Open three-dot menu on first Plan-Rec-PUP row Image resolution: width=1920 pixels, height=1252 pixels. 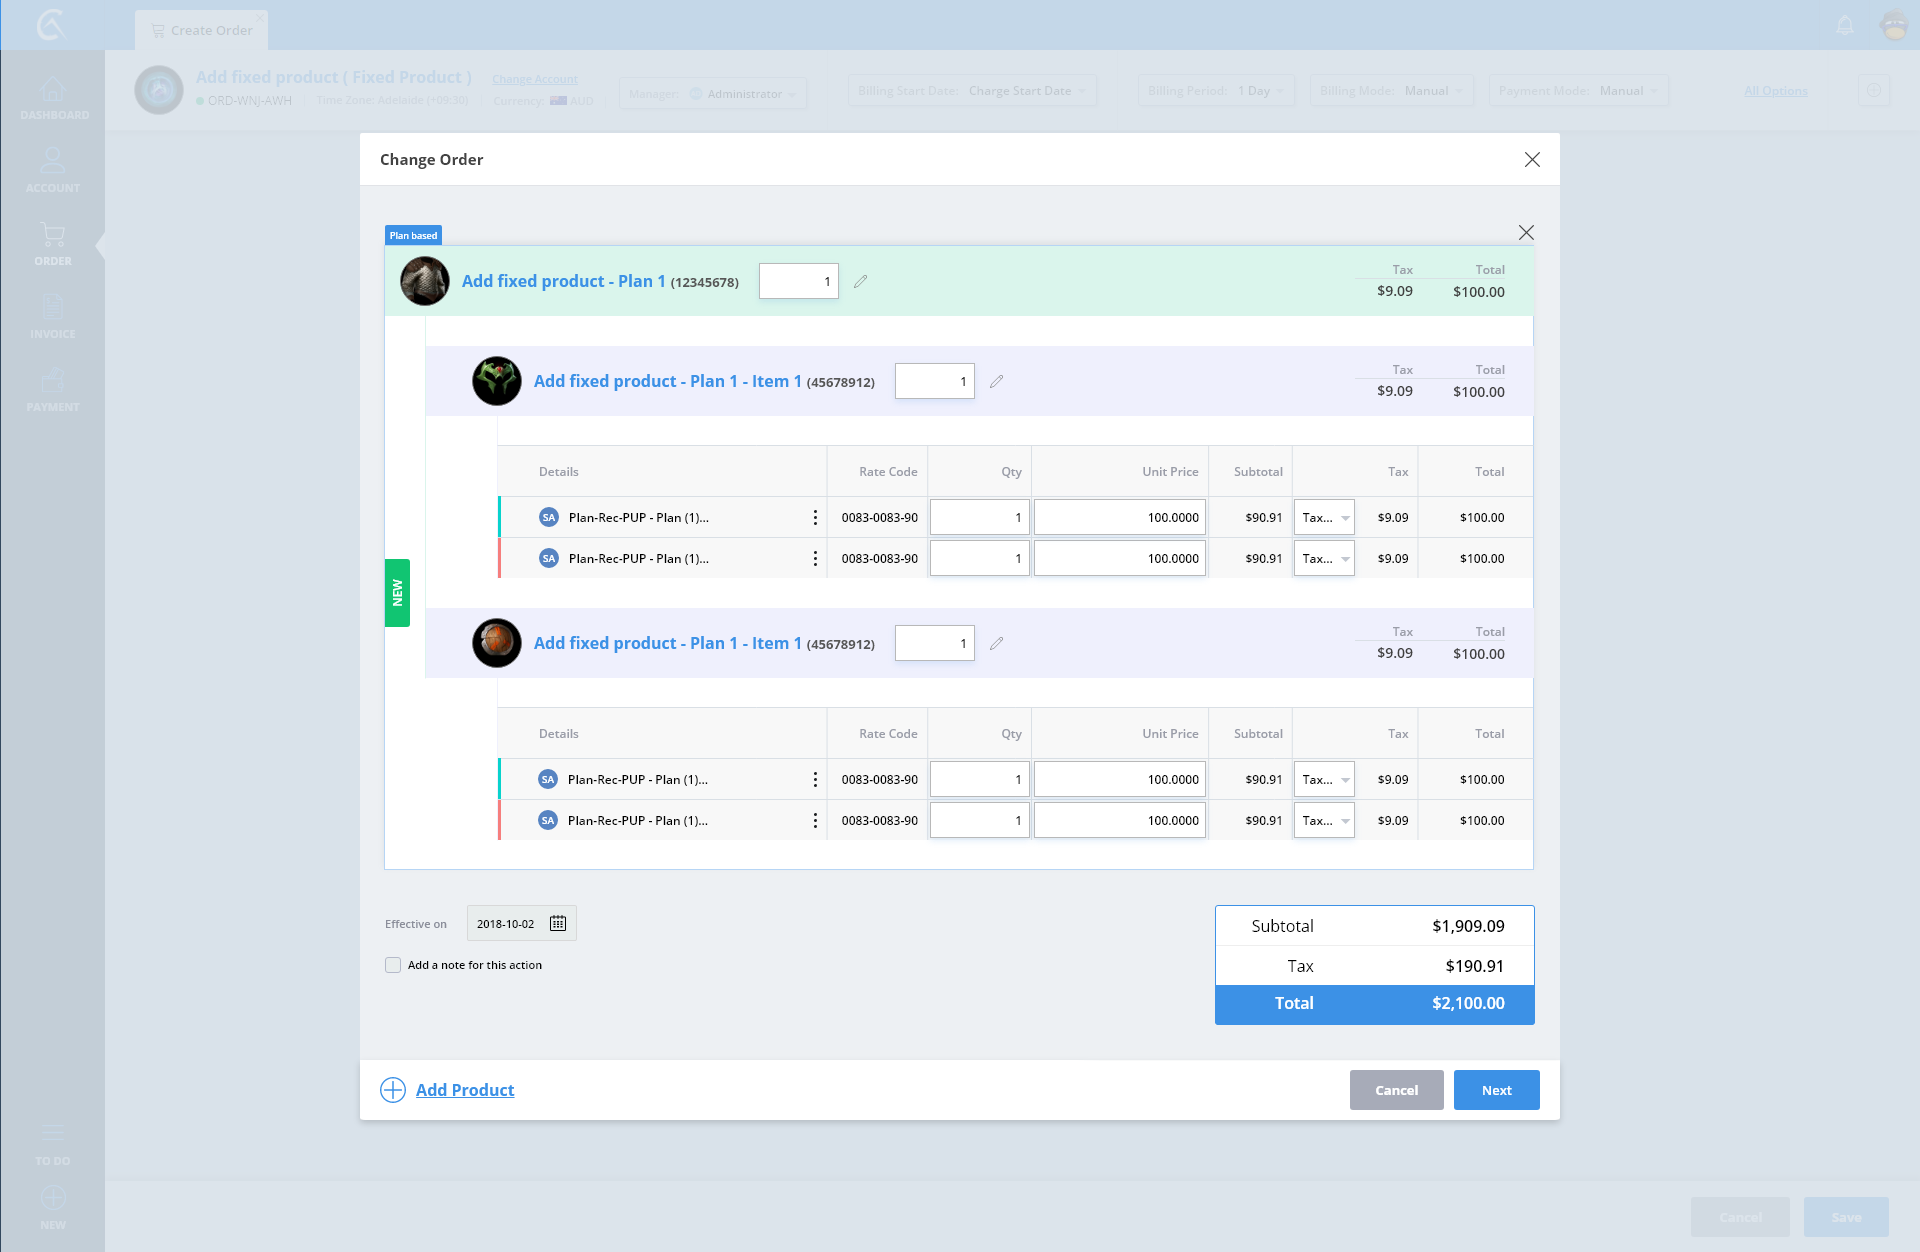(x=815, y=517)
